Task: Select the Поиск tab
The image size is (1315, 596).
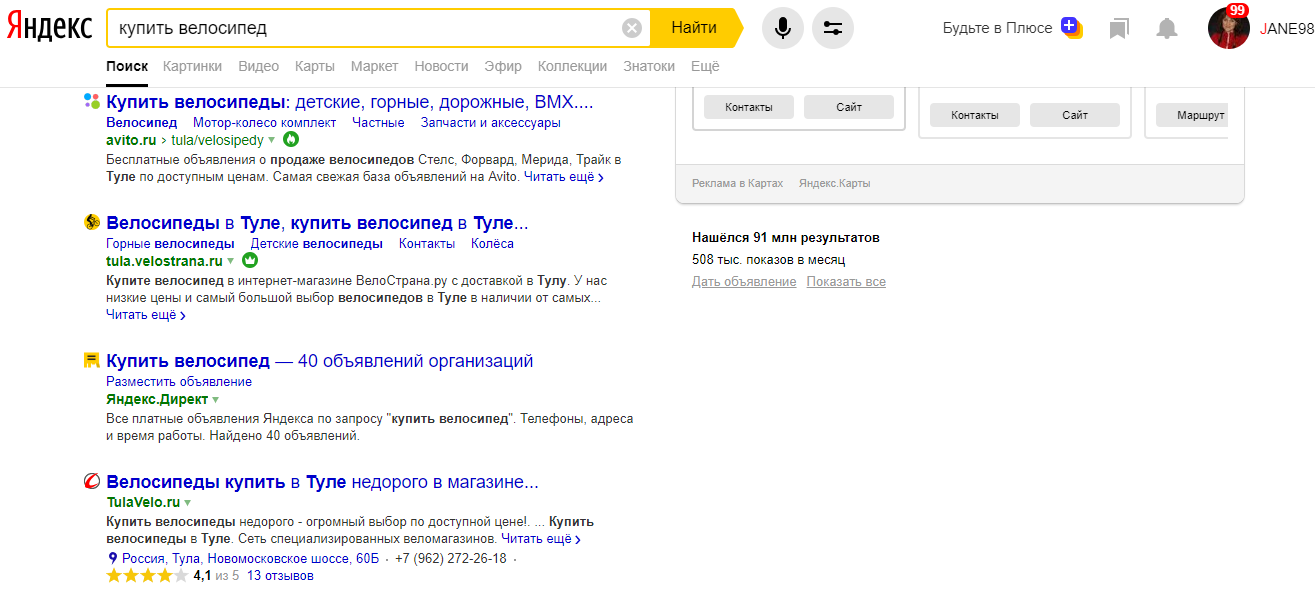Action: (127, 66)
